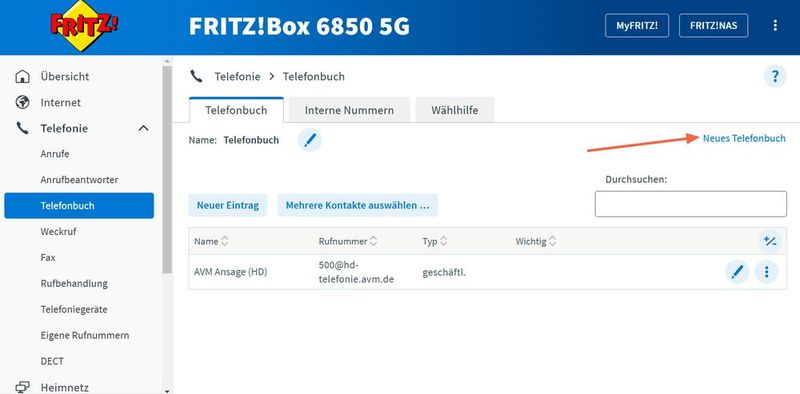Switch to the Interne Nummern tab

(x=349, y=110)
